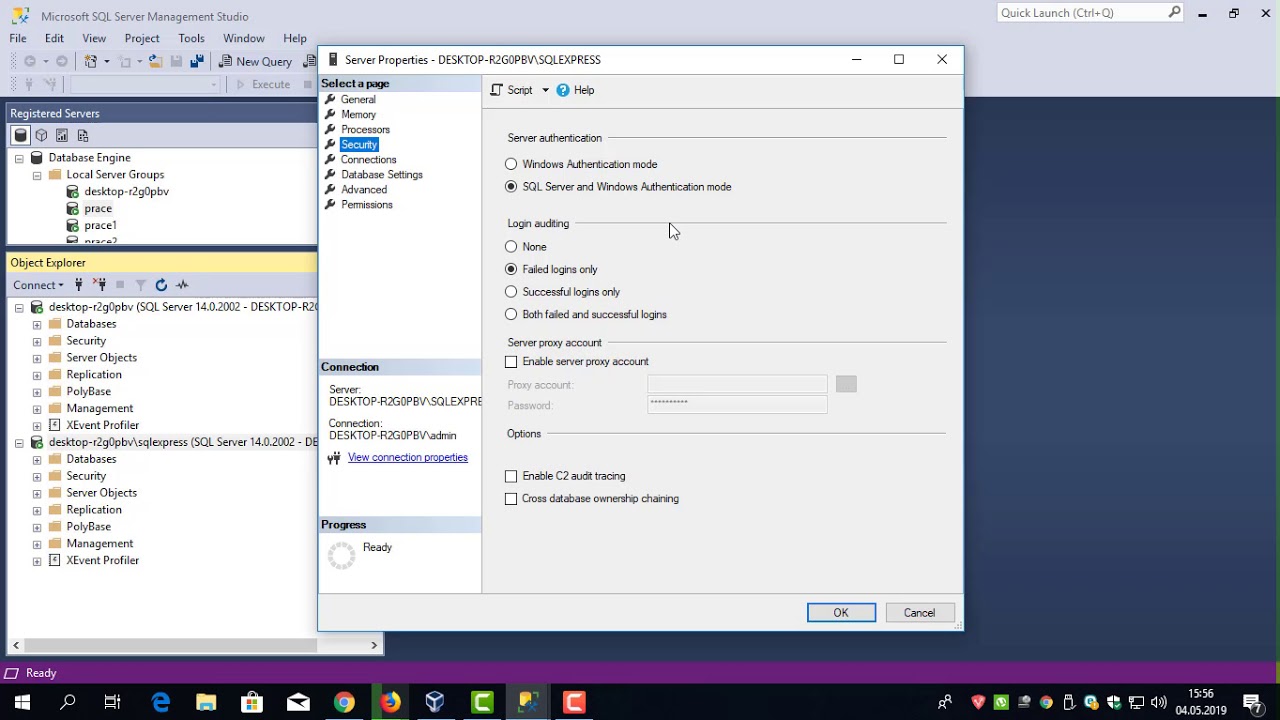
Task: Launch Microsoft Edge from taskbar
Action: coord(161,702)
